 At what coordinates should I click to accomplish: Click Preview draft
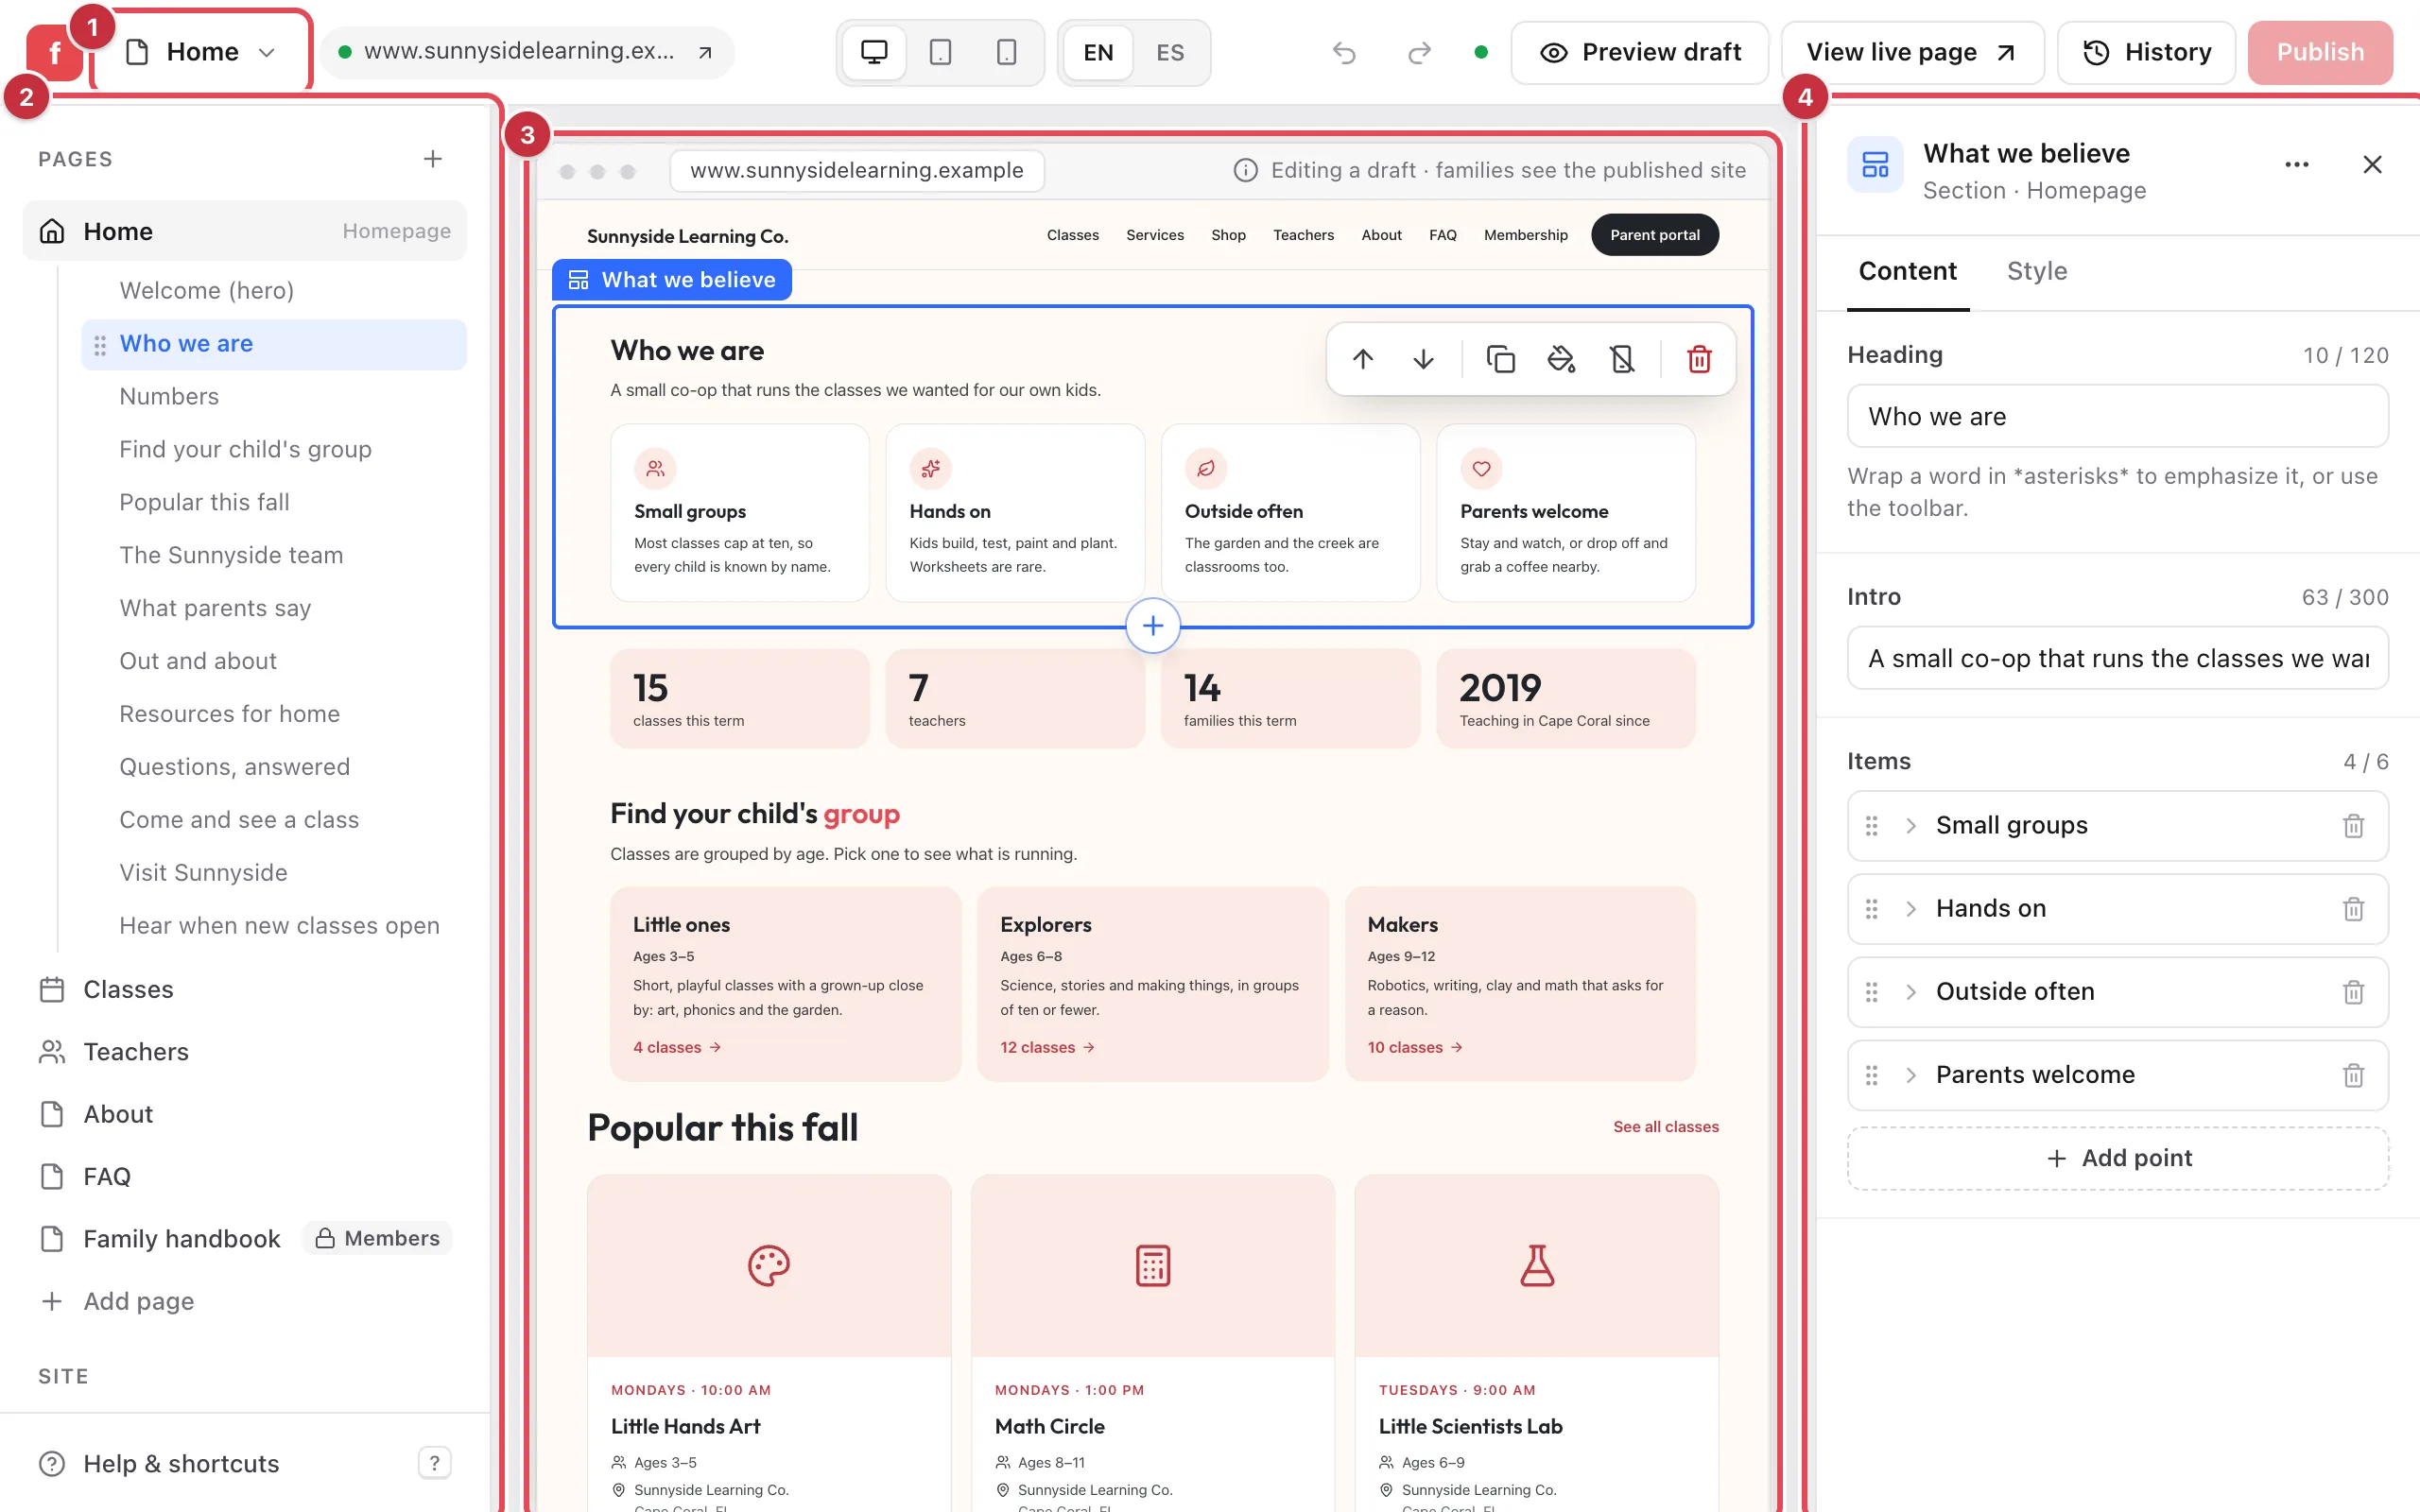pyautogui.click(x=1639, y=52)
